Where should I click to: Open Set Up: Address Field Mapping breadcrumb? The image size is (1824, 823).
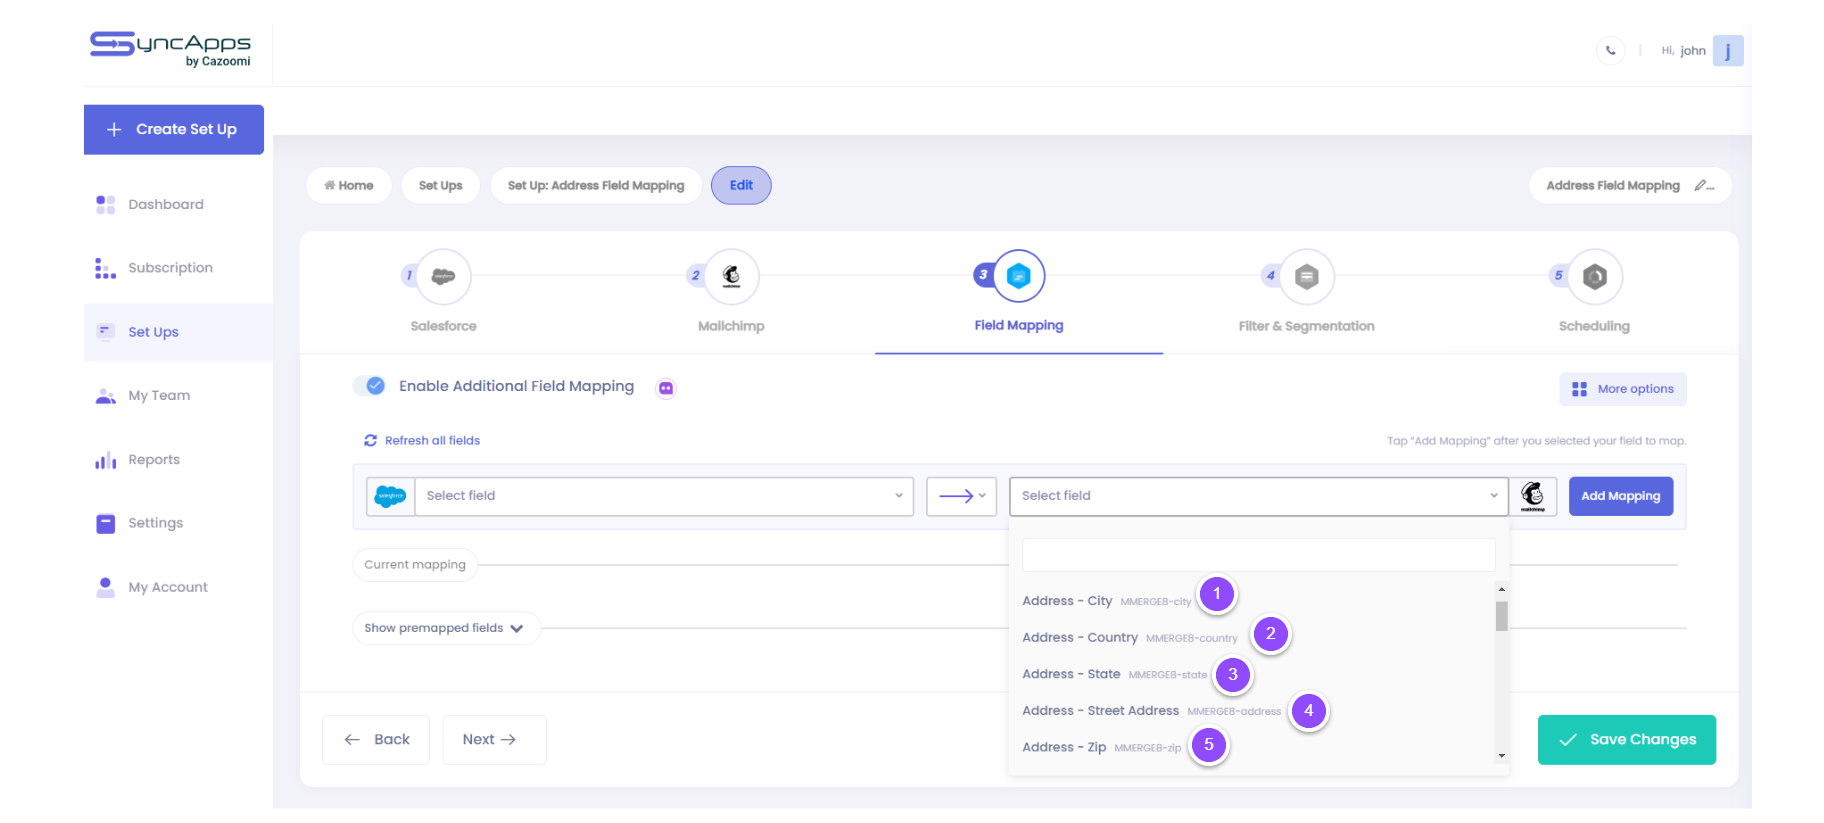tap(596, 185)
